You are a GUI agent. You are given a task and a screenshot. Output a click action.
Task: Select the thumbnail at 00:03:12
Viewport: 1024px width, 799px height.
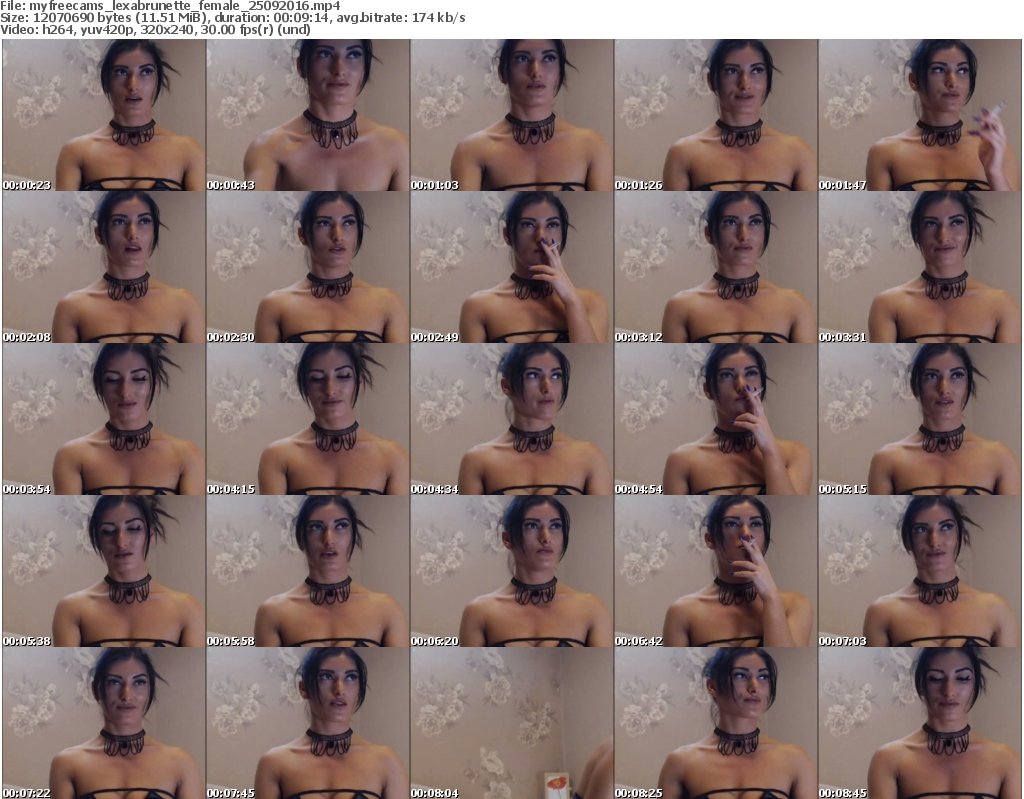716,267
